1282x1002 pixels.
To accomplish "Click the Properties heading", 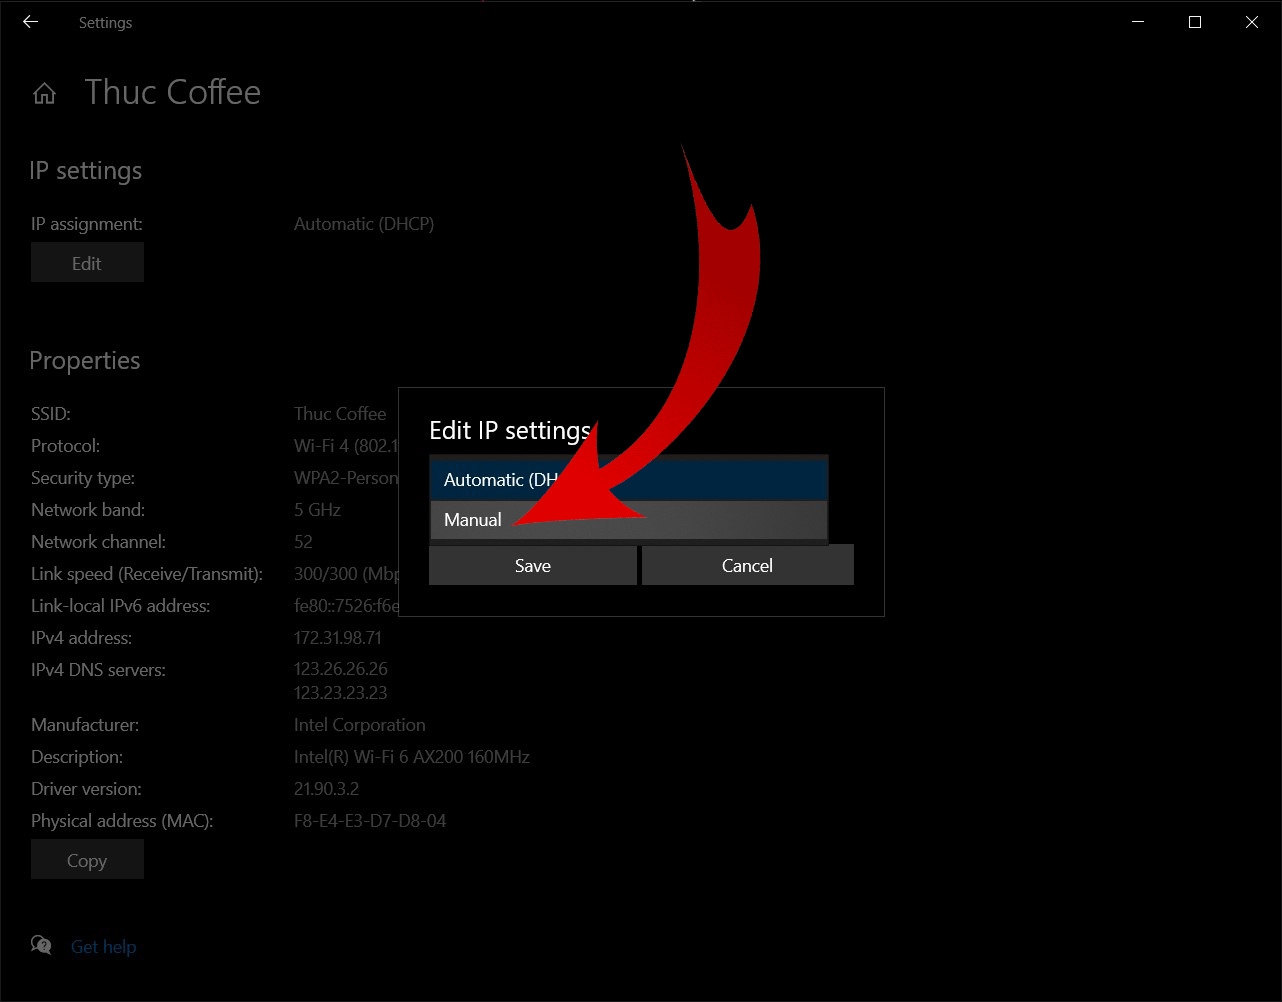I will click(x=85, y=361).
